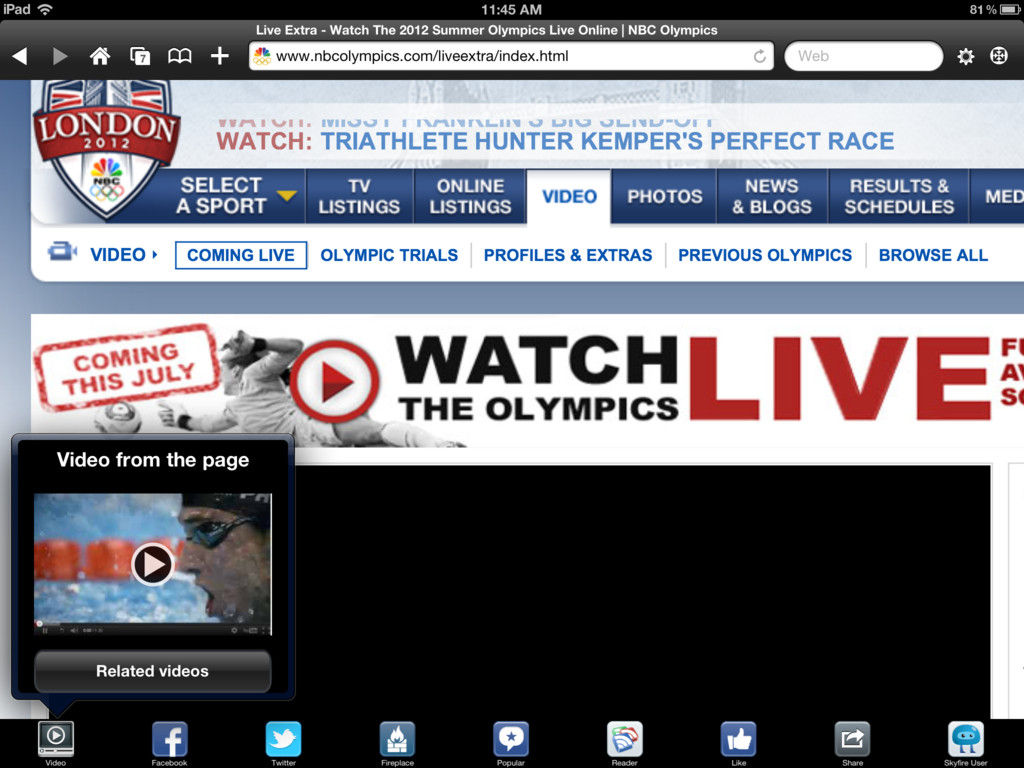Screen dimensions: 1024x768
Task: Open the Olympic Trials link
Action: click(389, 255)
